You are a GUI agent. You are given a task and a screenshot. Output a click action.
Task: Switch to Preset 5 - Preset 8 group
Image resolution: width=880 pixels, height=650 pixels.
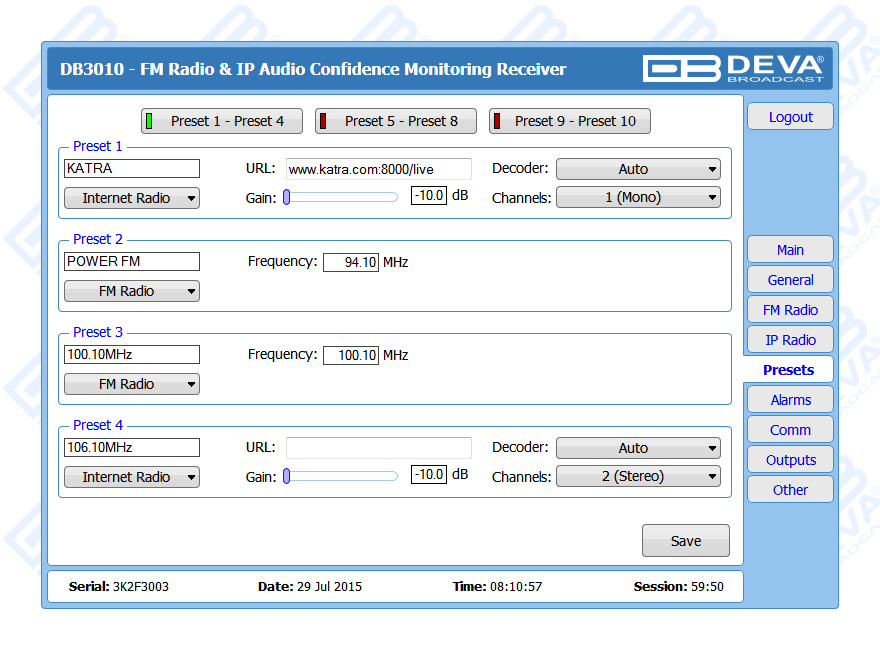pyautogui.click(x=396, y=121)
